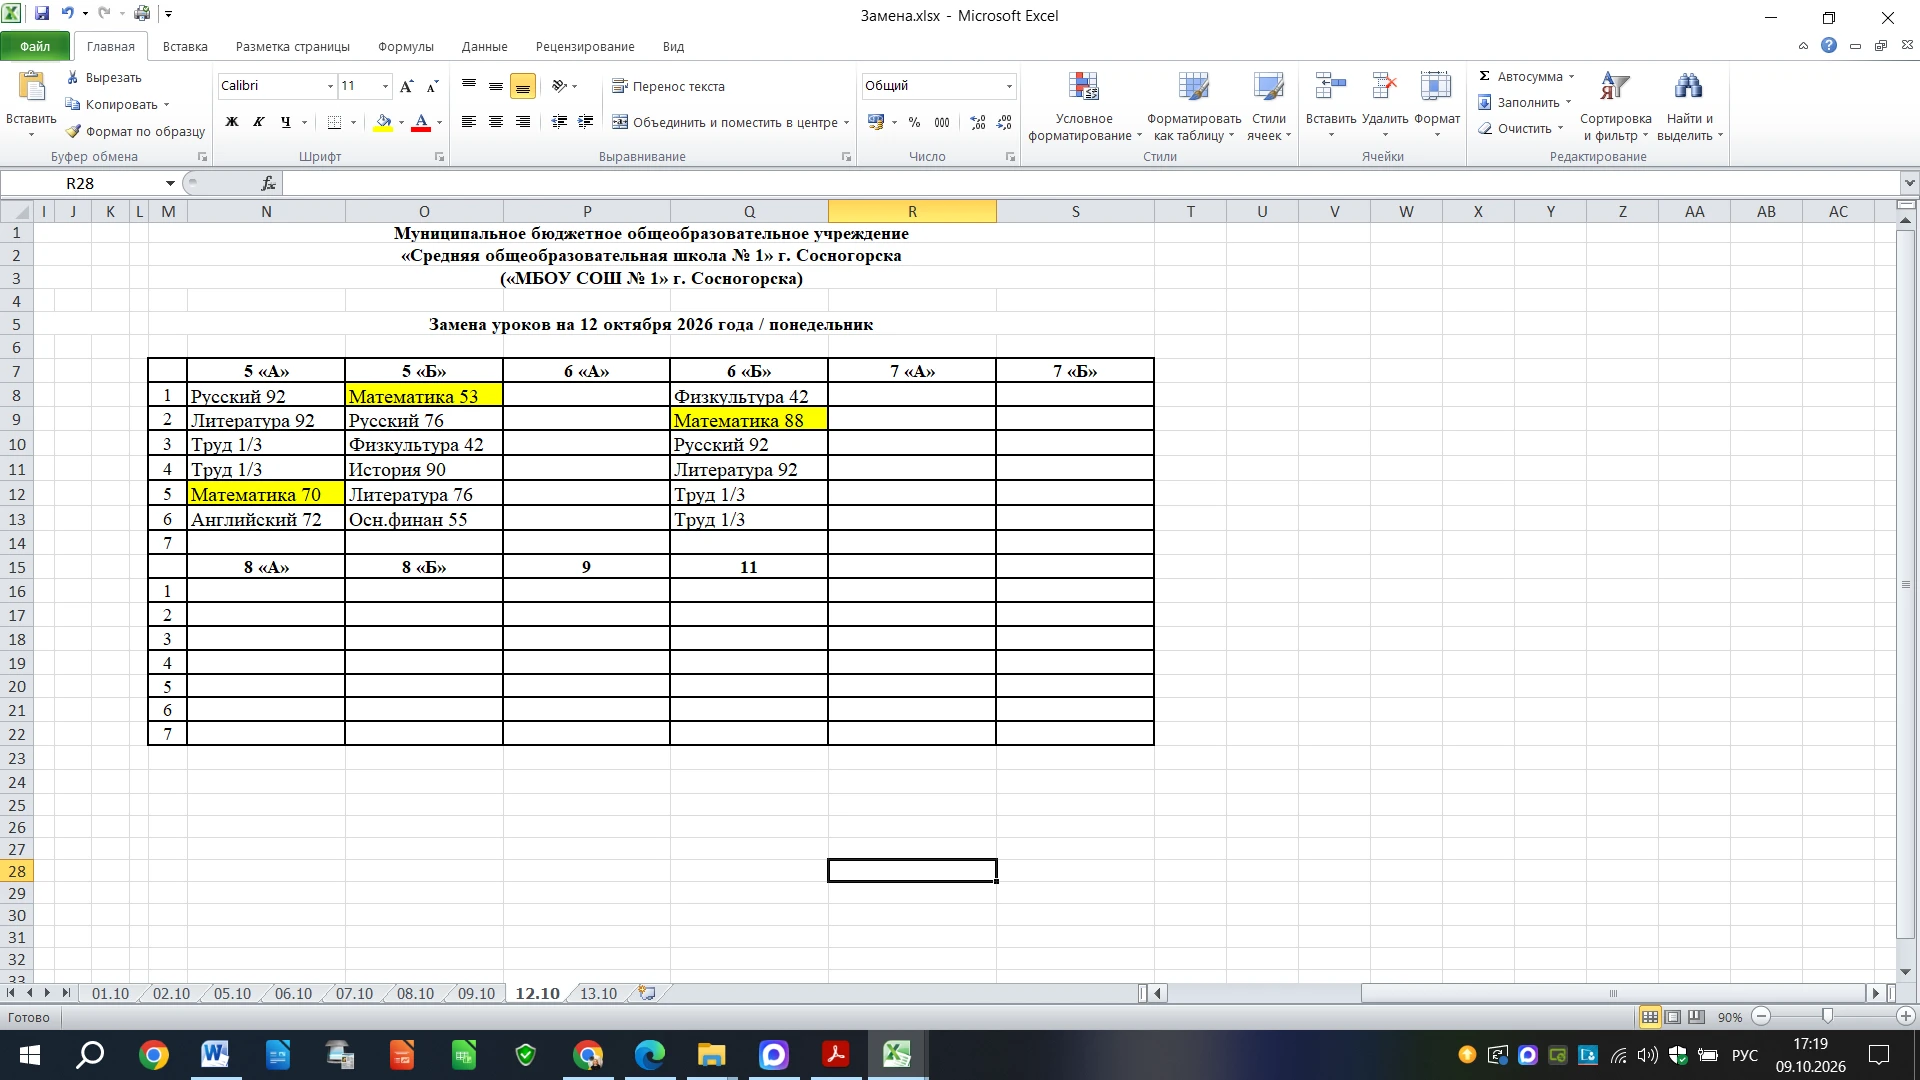The image size is (1920, 1080).
Task: Toggle italic formatting button
Action: 259,122
